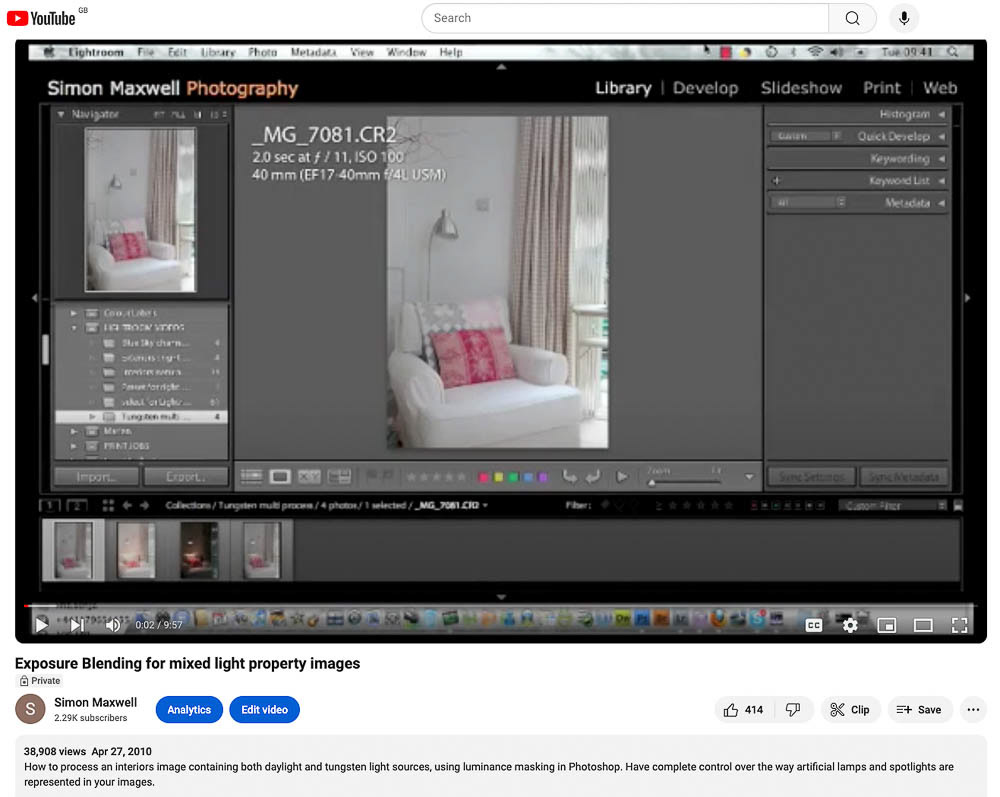This screenshot has width=1000, height=797.
Task: Toggle theater mode
Action: [923, 625]
